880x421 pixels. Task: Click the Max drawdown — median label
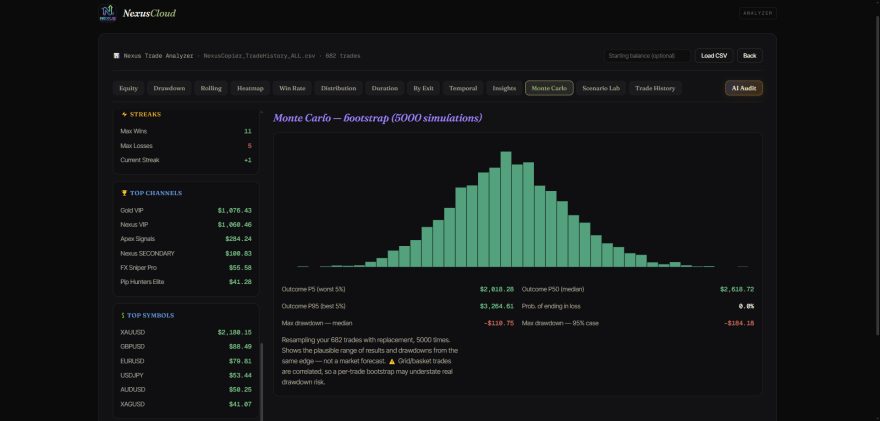click(x=317, y=323)
